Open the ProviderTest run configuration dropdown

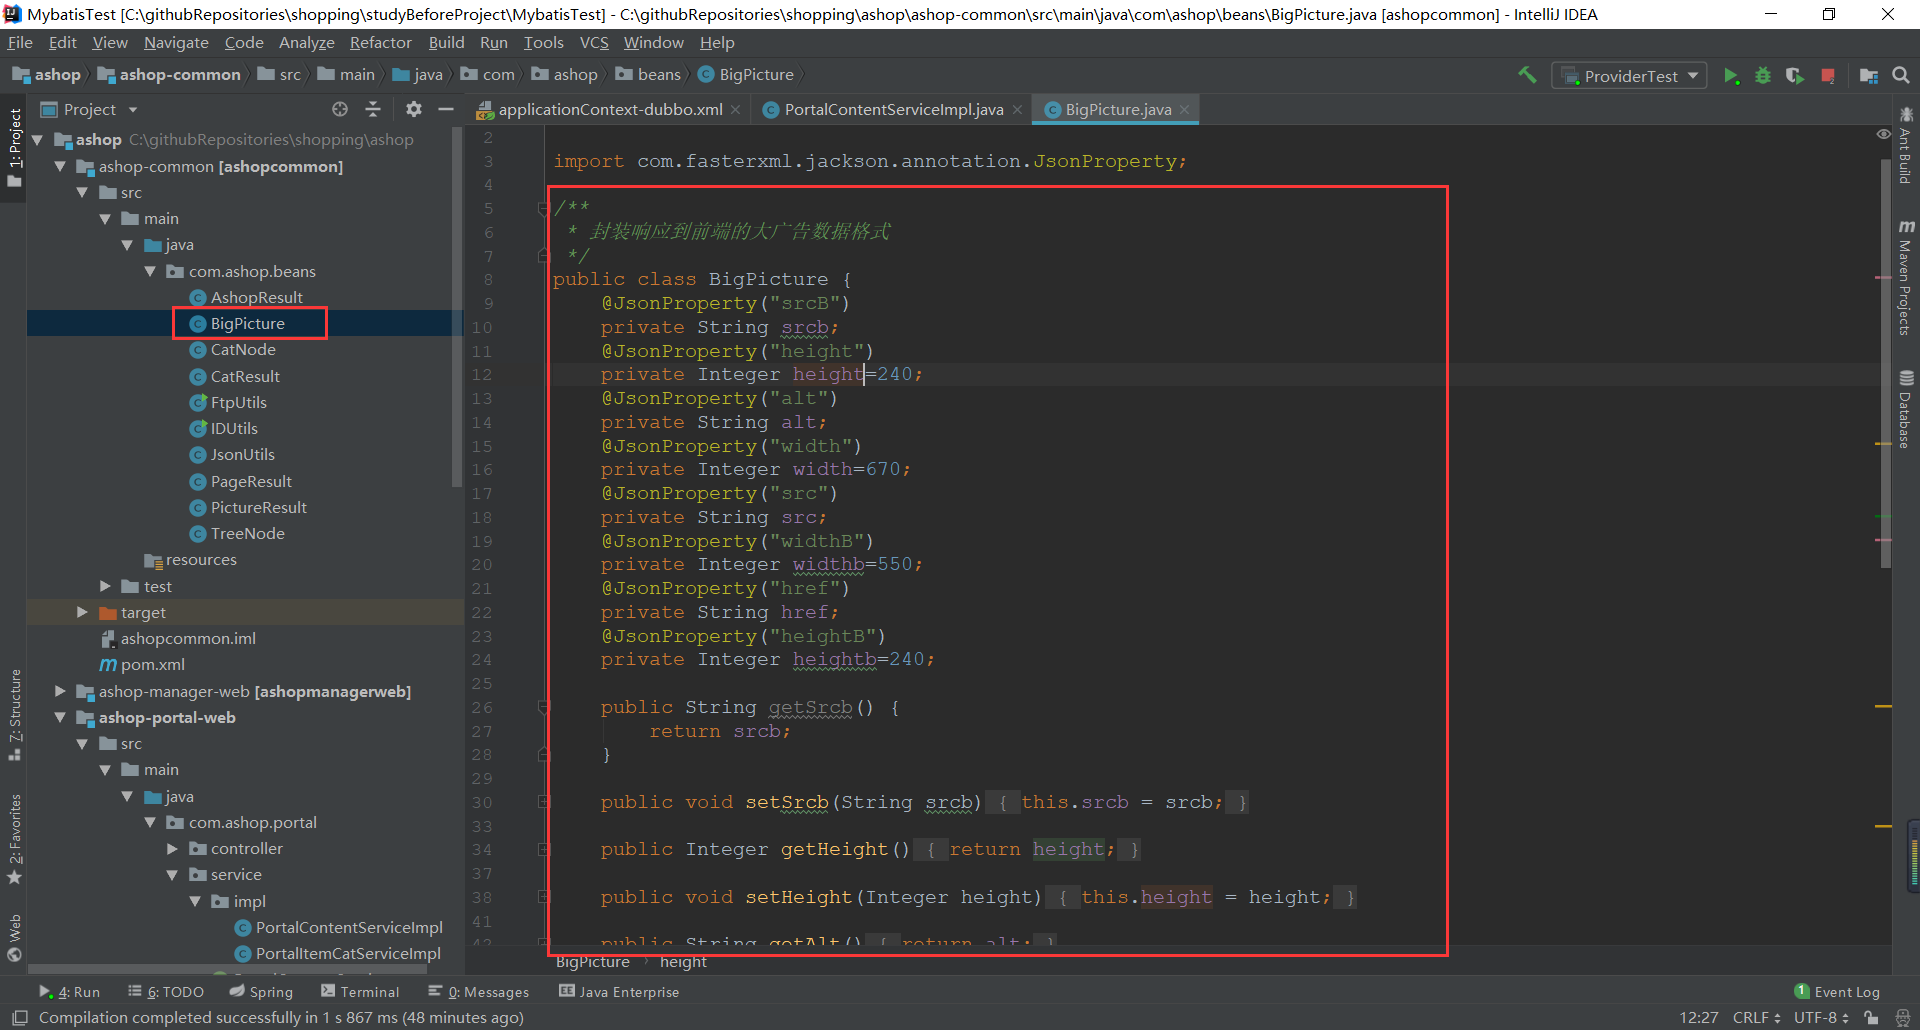[x=1629, y=76]
